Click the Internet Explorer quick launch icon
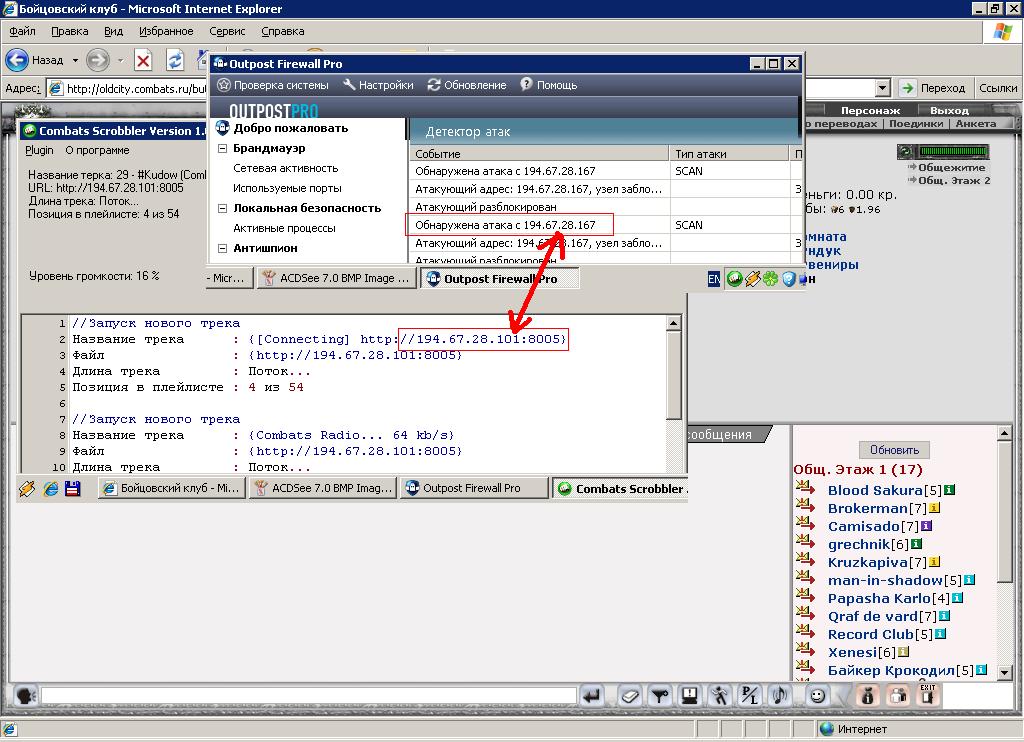 [x=50, y=488]
